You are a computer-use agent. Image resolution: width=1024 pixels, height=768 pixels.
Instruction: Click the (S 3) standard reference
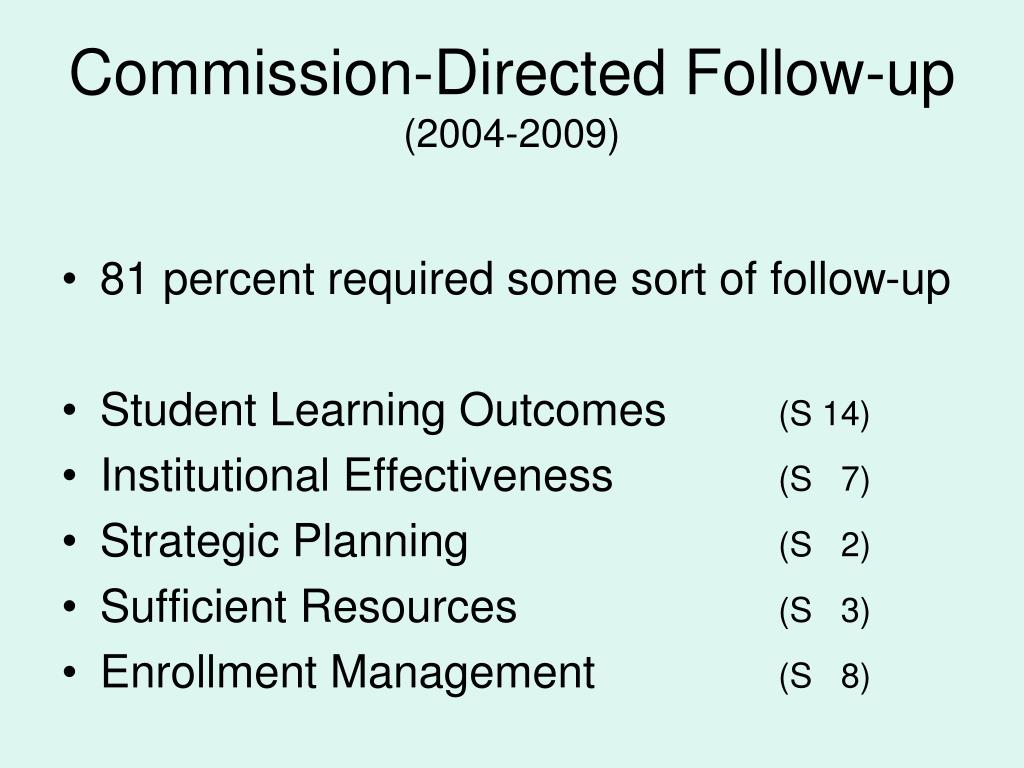(x=824, y=610)
